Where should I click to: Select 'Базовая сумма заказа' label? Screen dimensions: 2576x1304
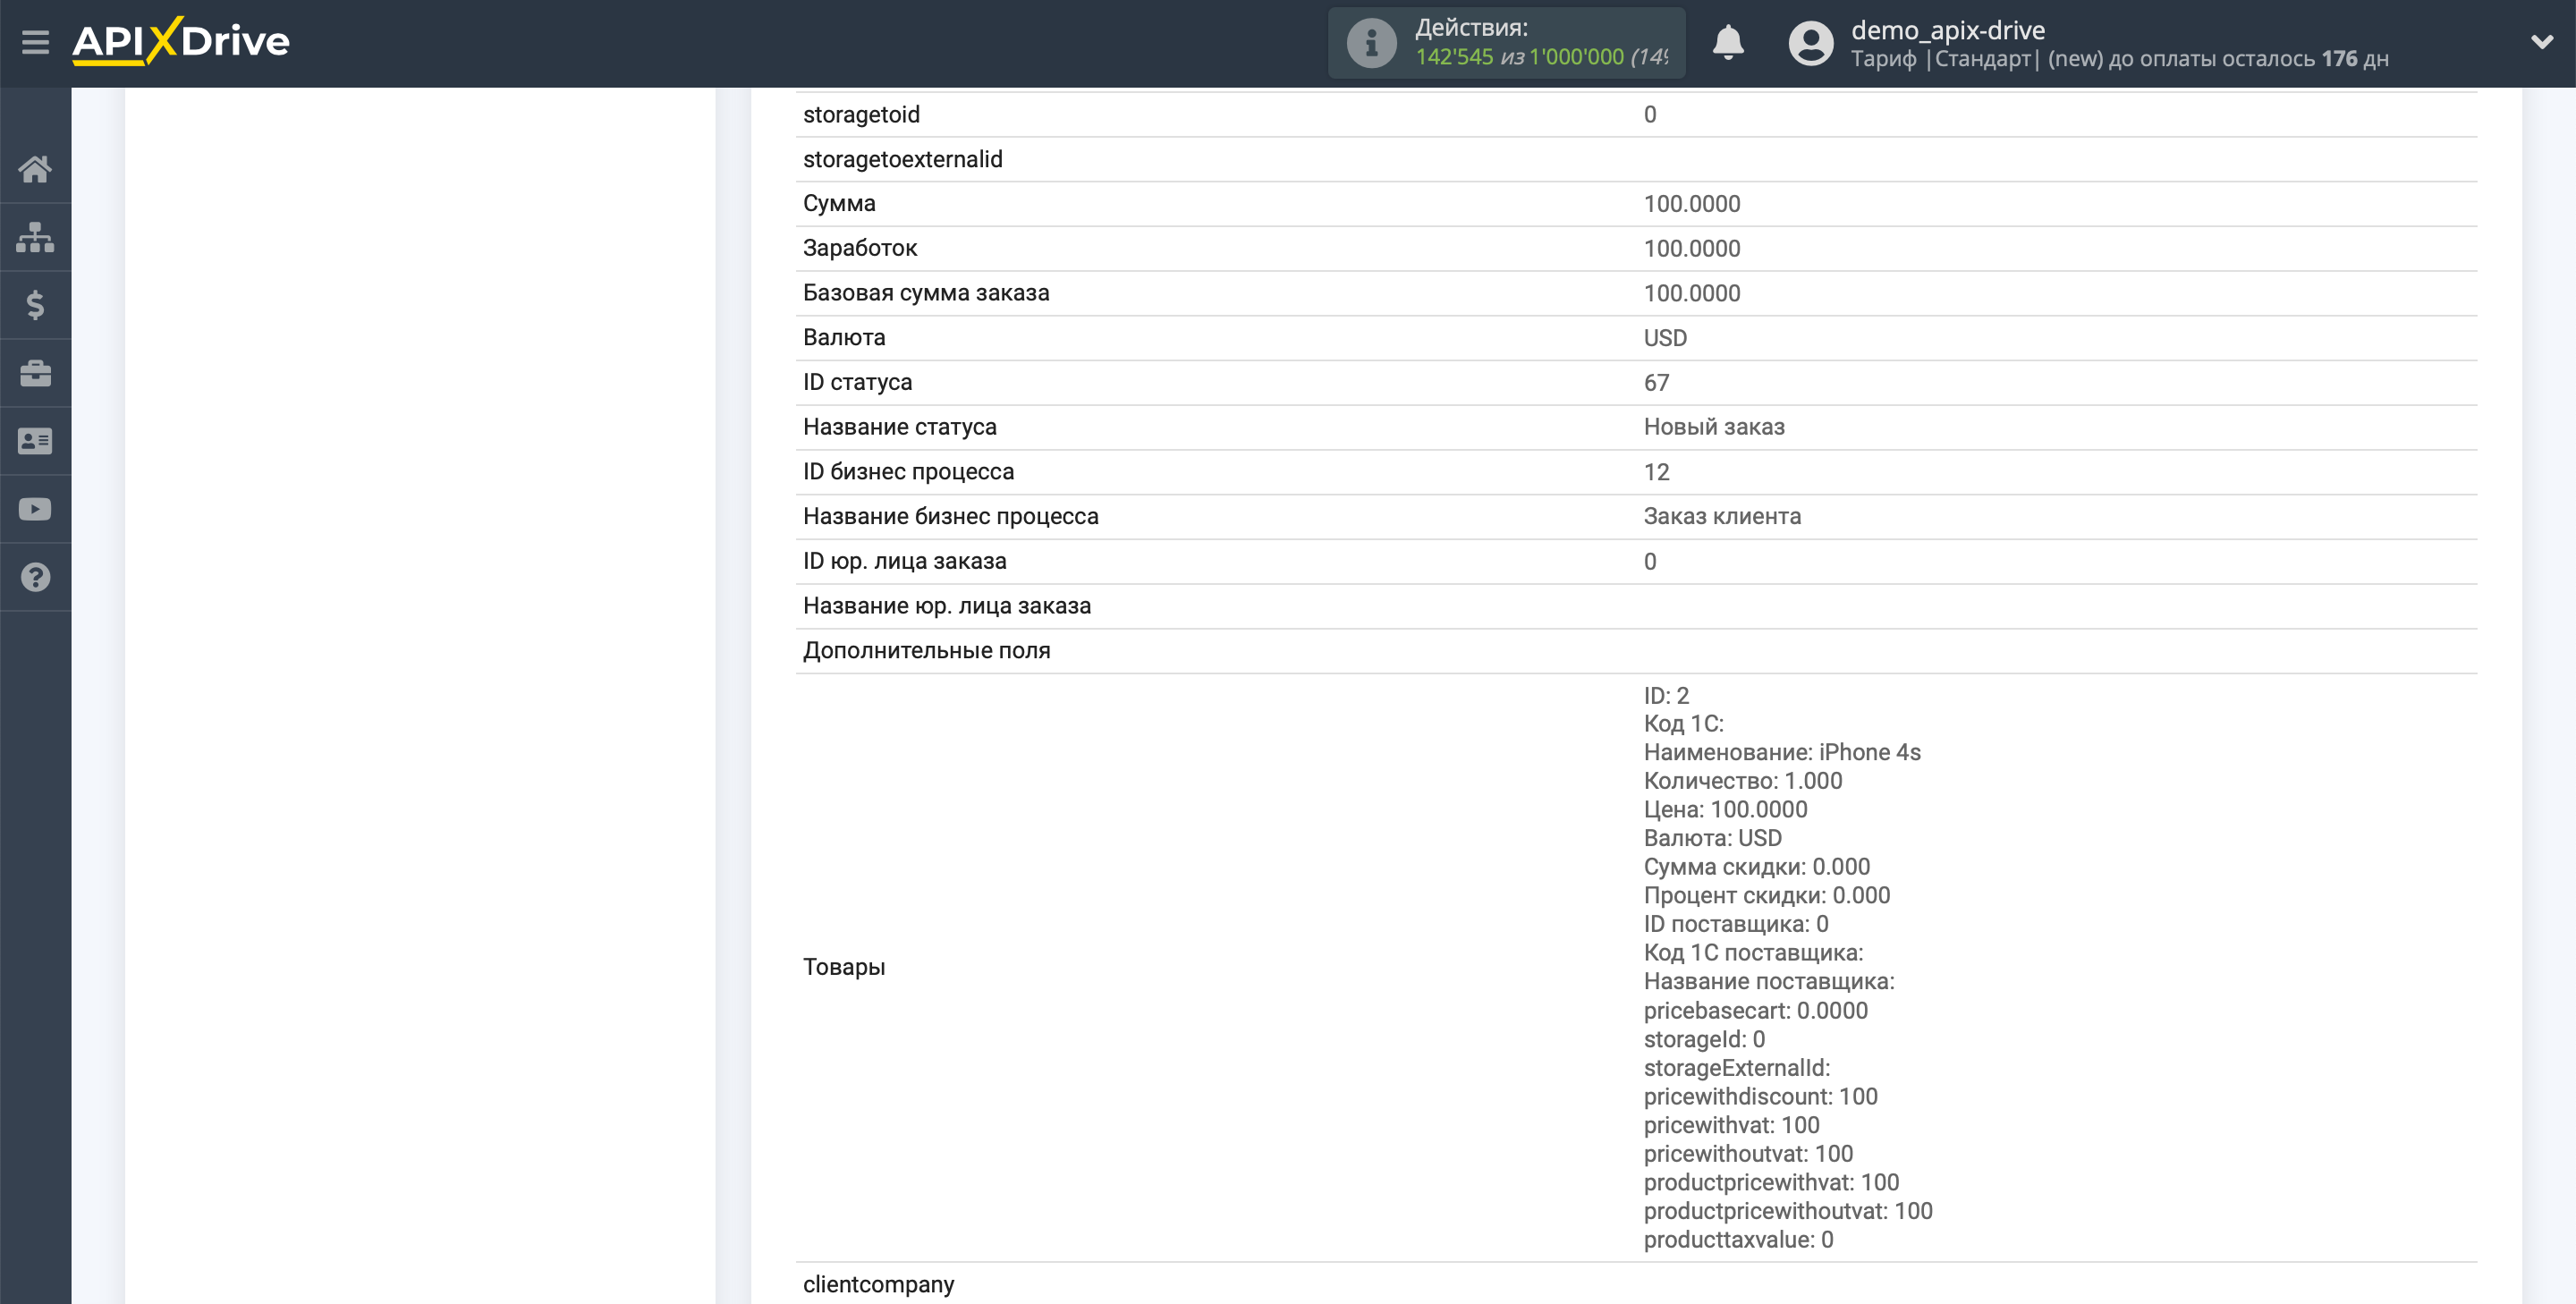point(926,293)
